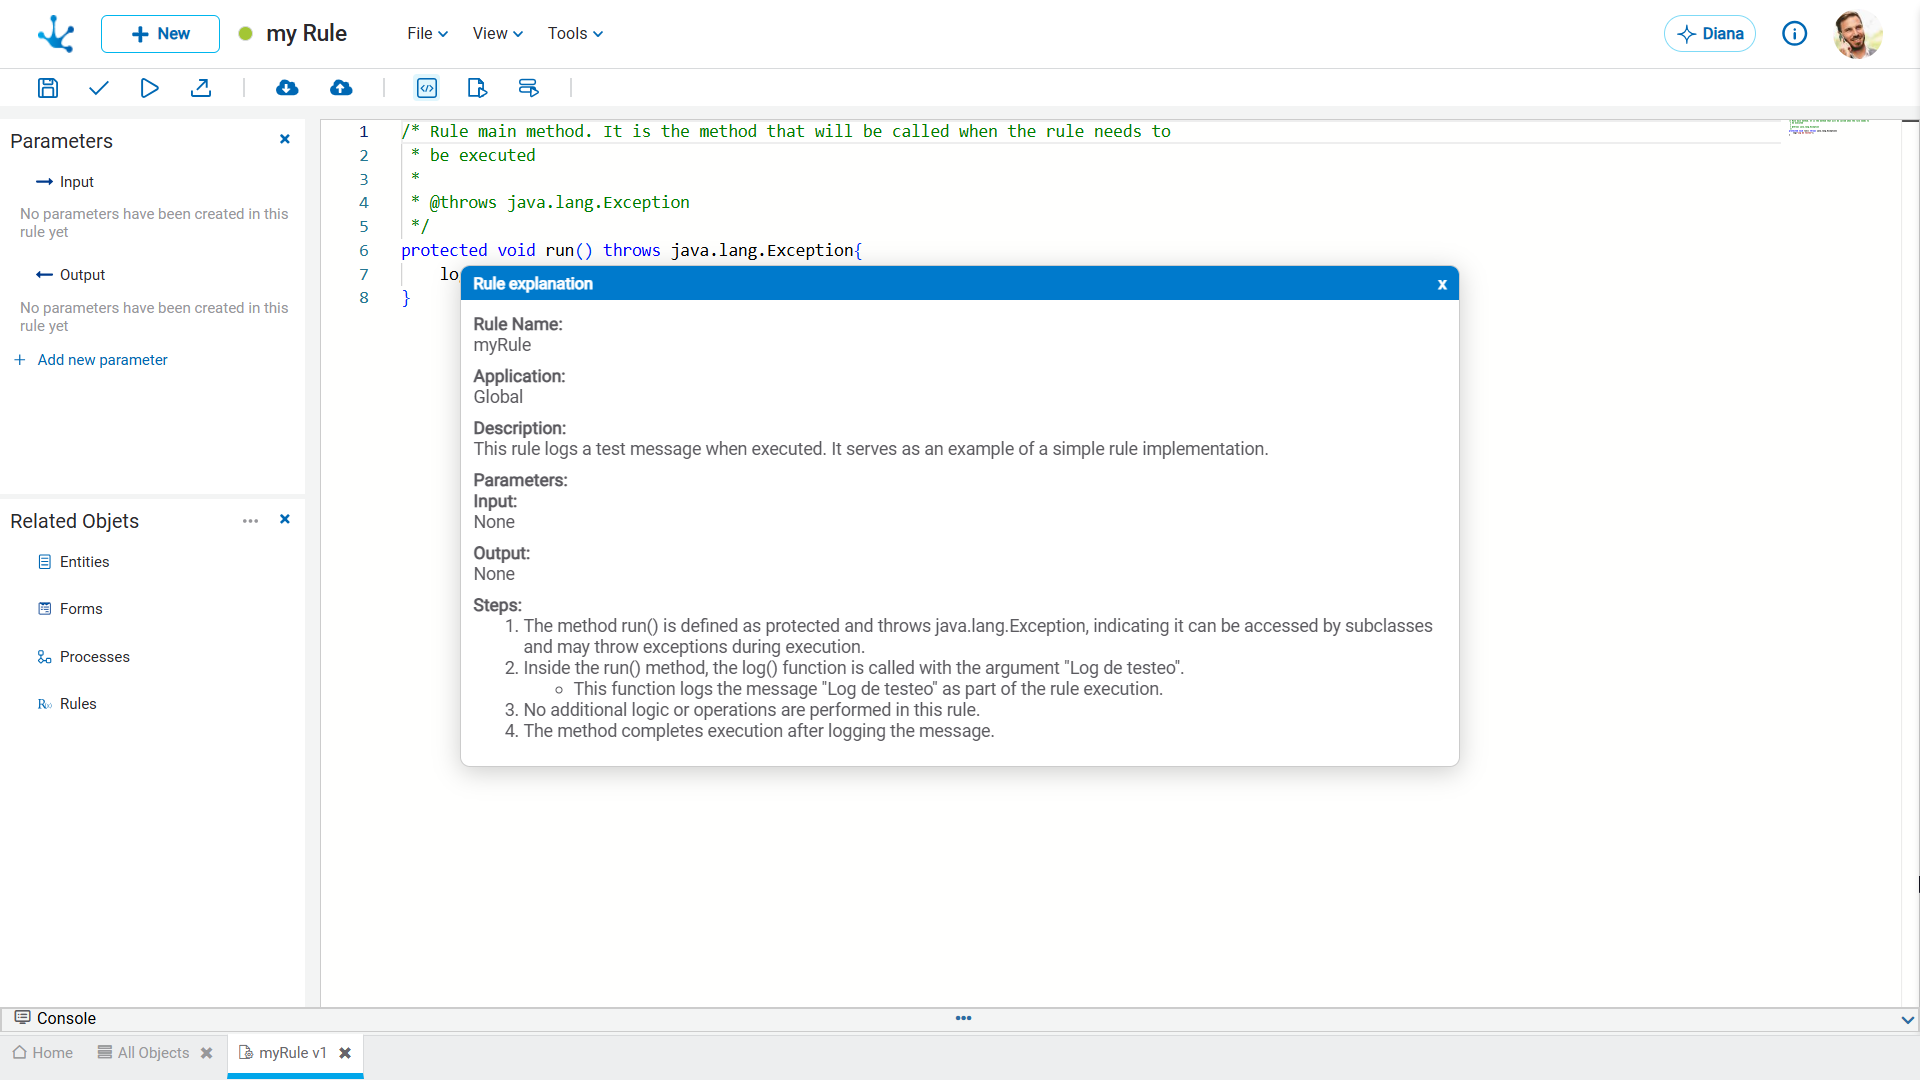This screenshot has height=1080, width=1920.
Task: Switch to the Home tab
Action: [43, 1053]
